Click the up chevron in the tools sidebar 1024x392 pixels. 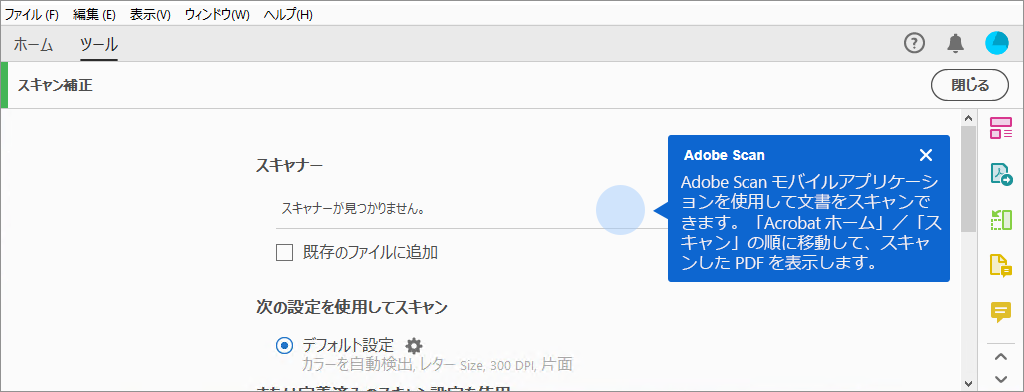click(x=1000, y=357)
